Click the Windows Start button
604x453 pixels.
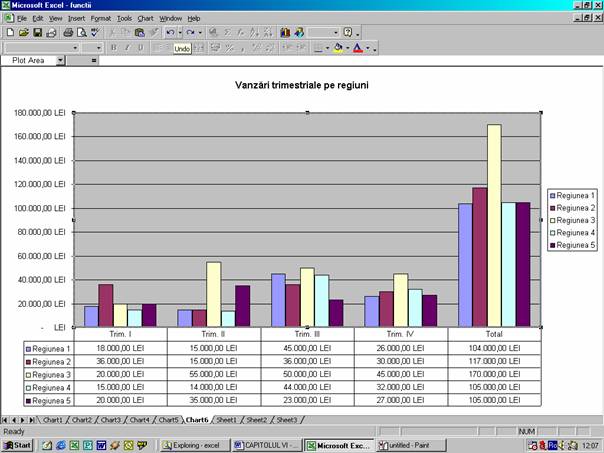pyautogui.click(x=18, y=444)
